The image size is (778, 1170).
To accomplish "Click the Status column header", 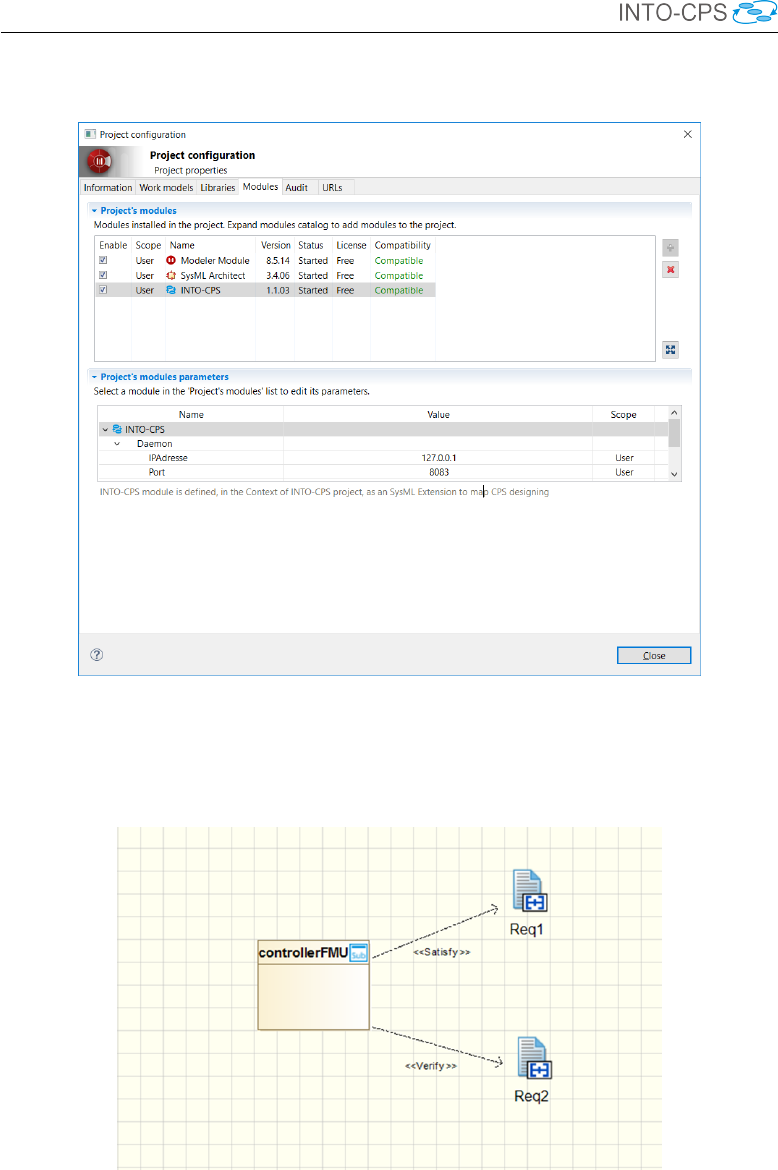I will point(310,245).
